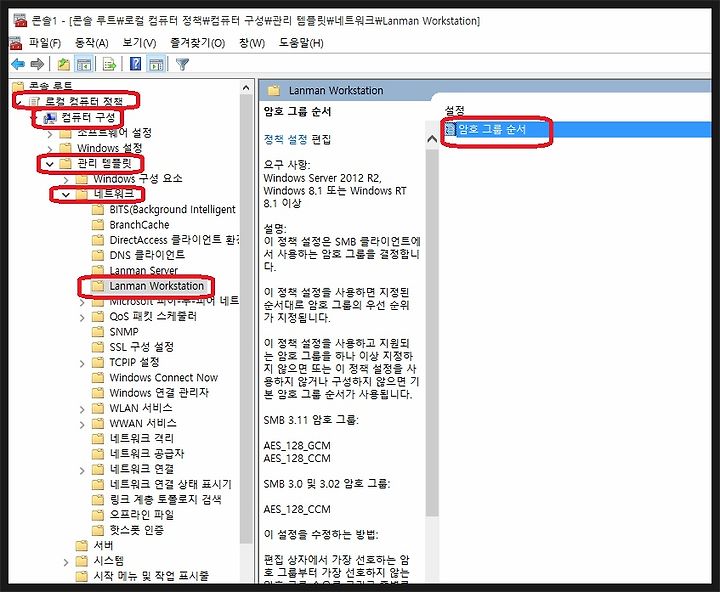Select Lanman Server in the tree

[x=143, y=271]
